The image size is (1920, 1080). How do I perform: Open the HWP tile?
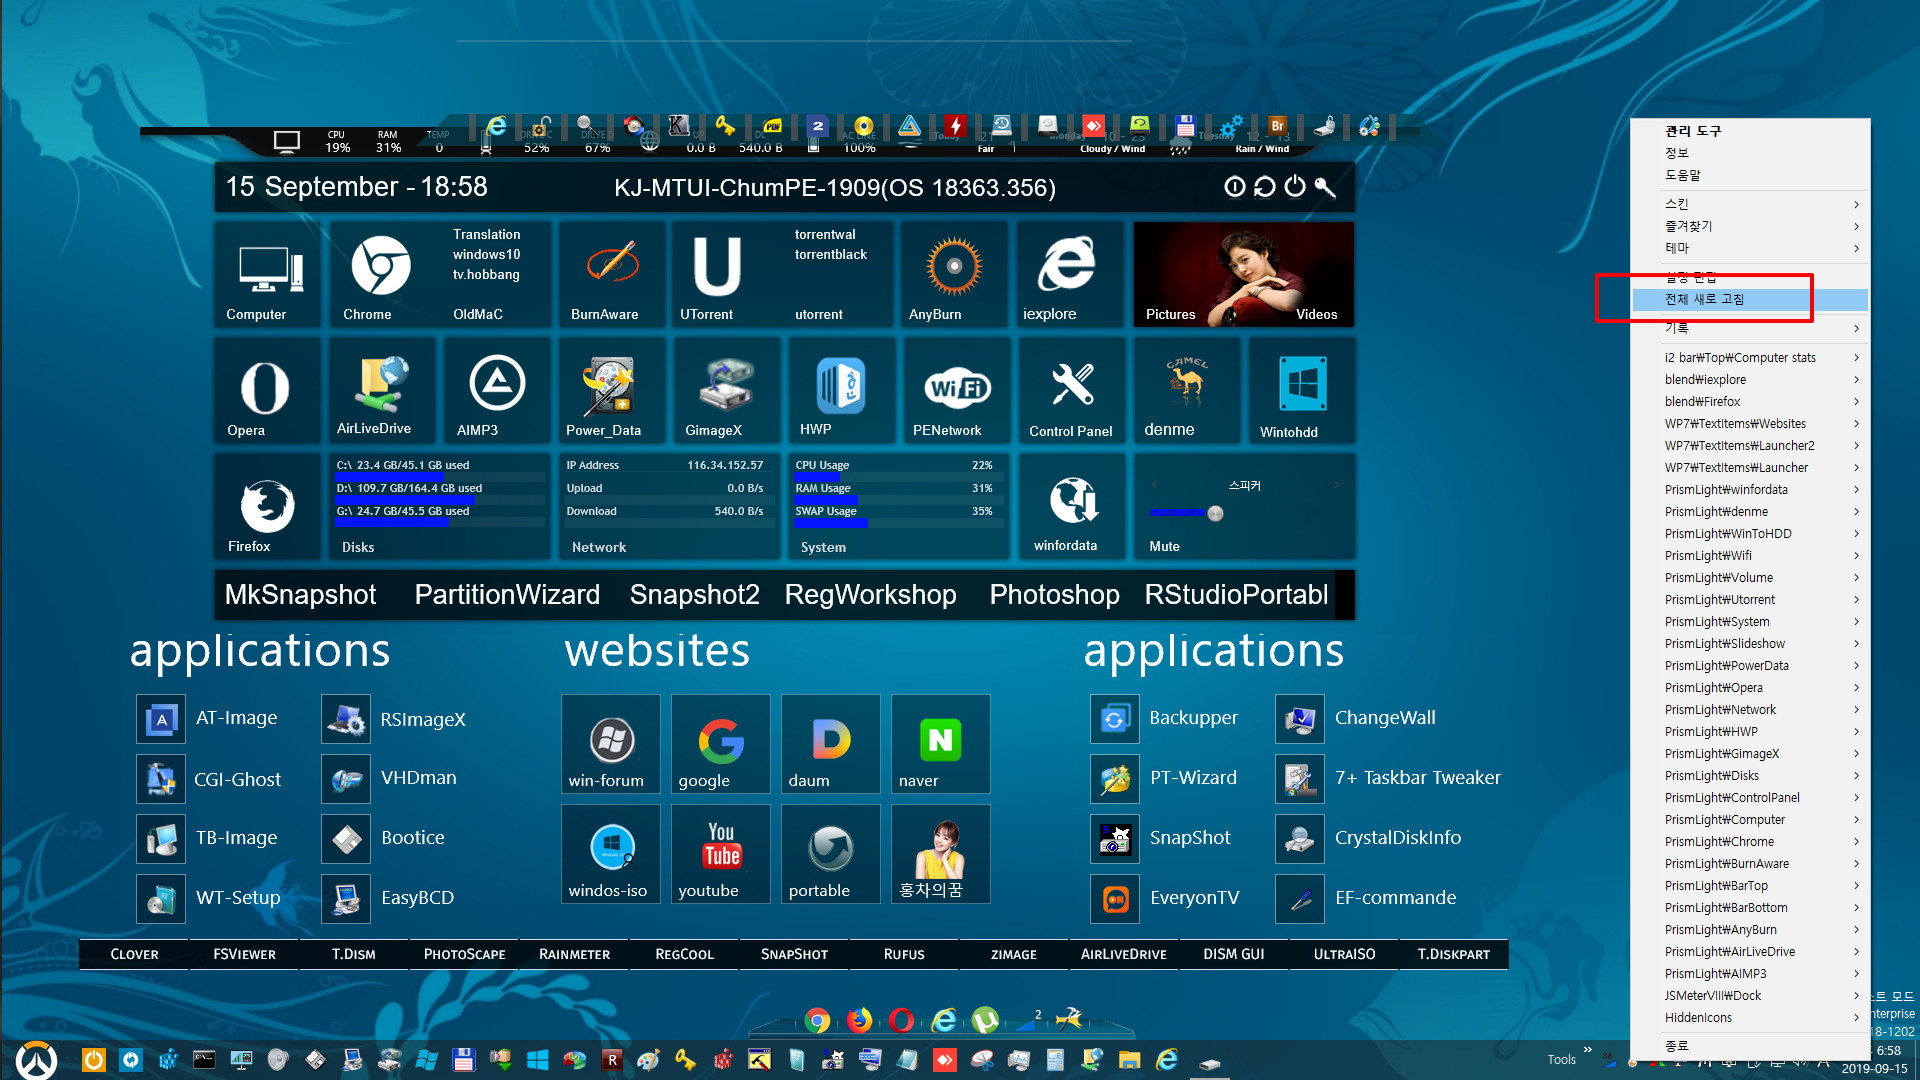(840, 390)
